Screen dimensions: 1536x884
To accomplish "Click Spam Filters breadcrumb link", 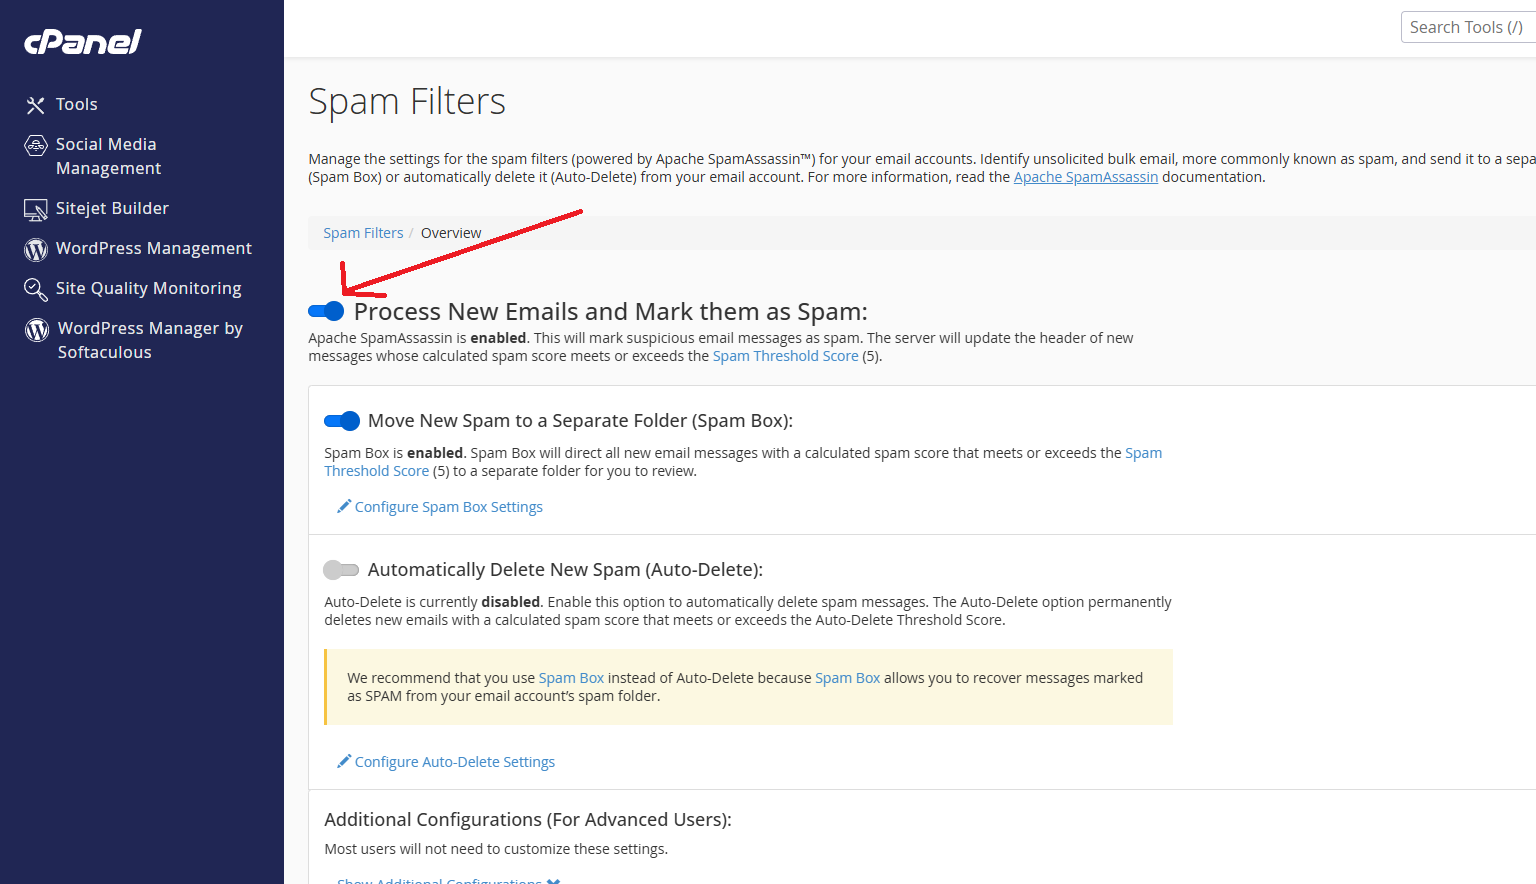I will pyautogui.click(x=363, y=233).
